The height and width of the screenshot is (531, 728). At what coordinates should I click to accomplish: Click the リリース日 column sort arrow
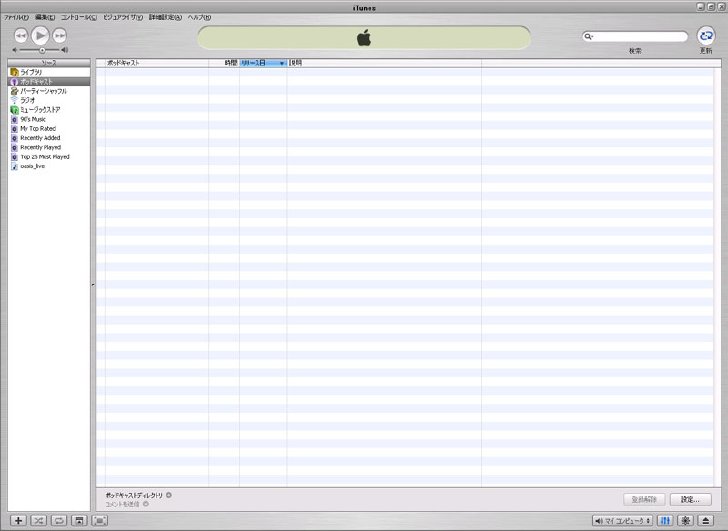(x=282, y=63)
